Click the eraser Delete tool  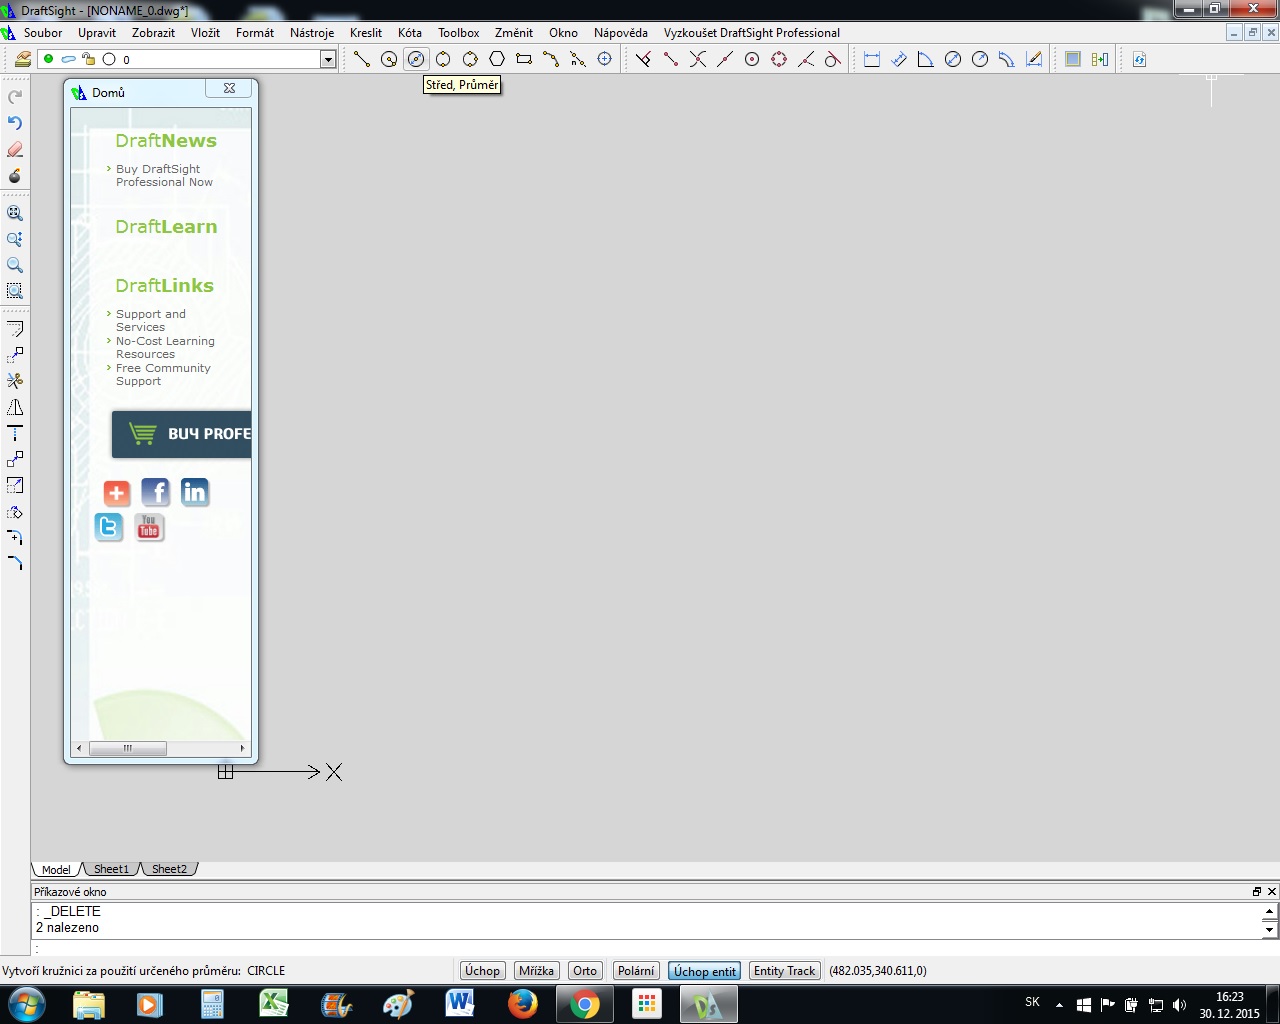(15, 149)
